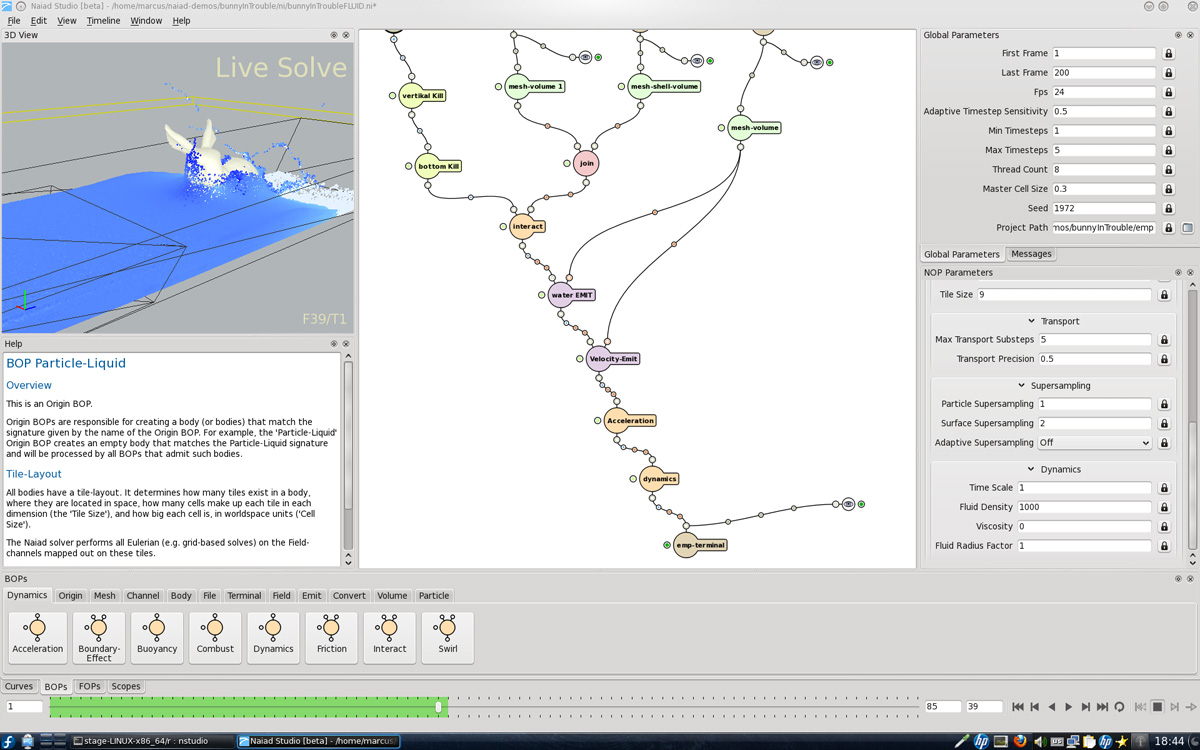Step back one frame
The image size is (1200, 750).
click(1035, 707)
